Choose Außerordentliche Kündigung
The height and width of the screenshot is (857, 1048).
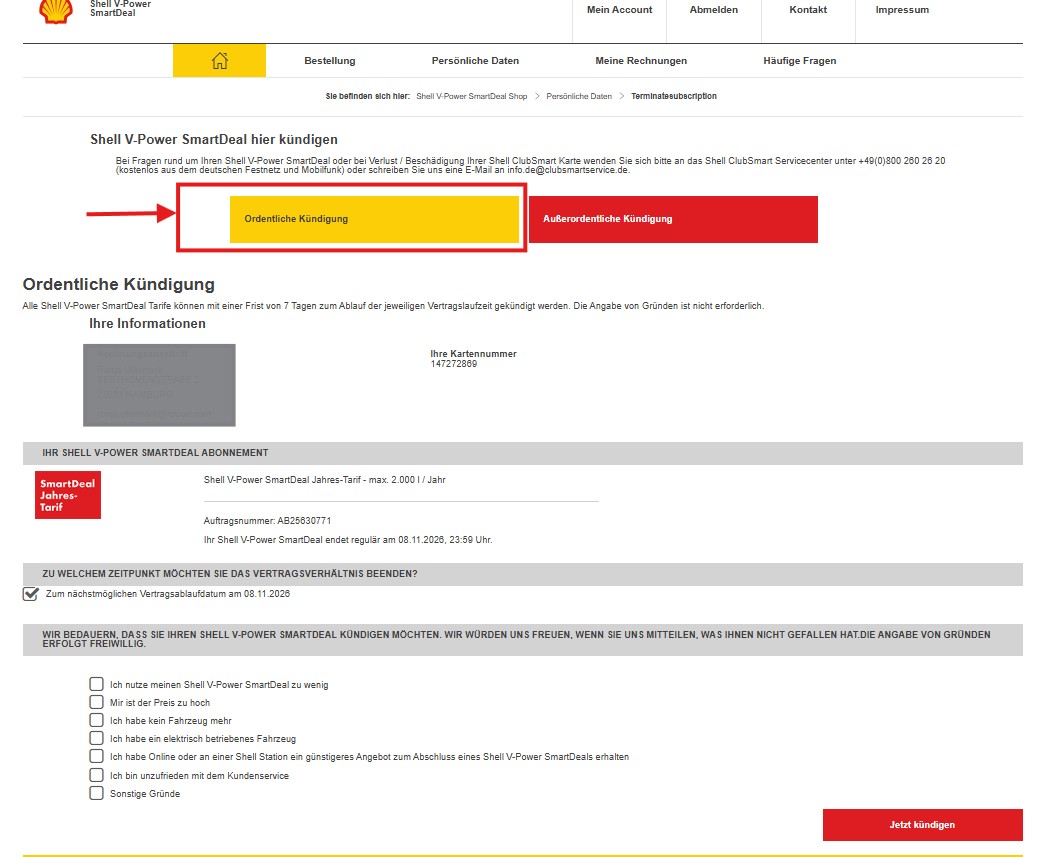coord(672,219)
